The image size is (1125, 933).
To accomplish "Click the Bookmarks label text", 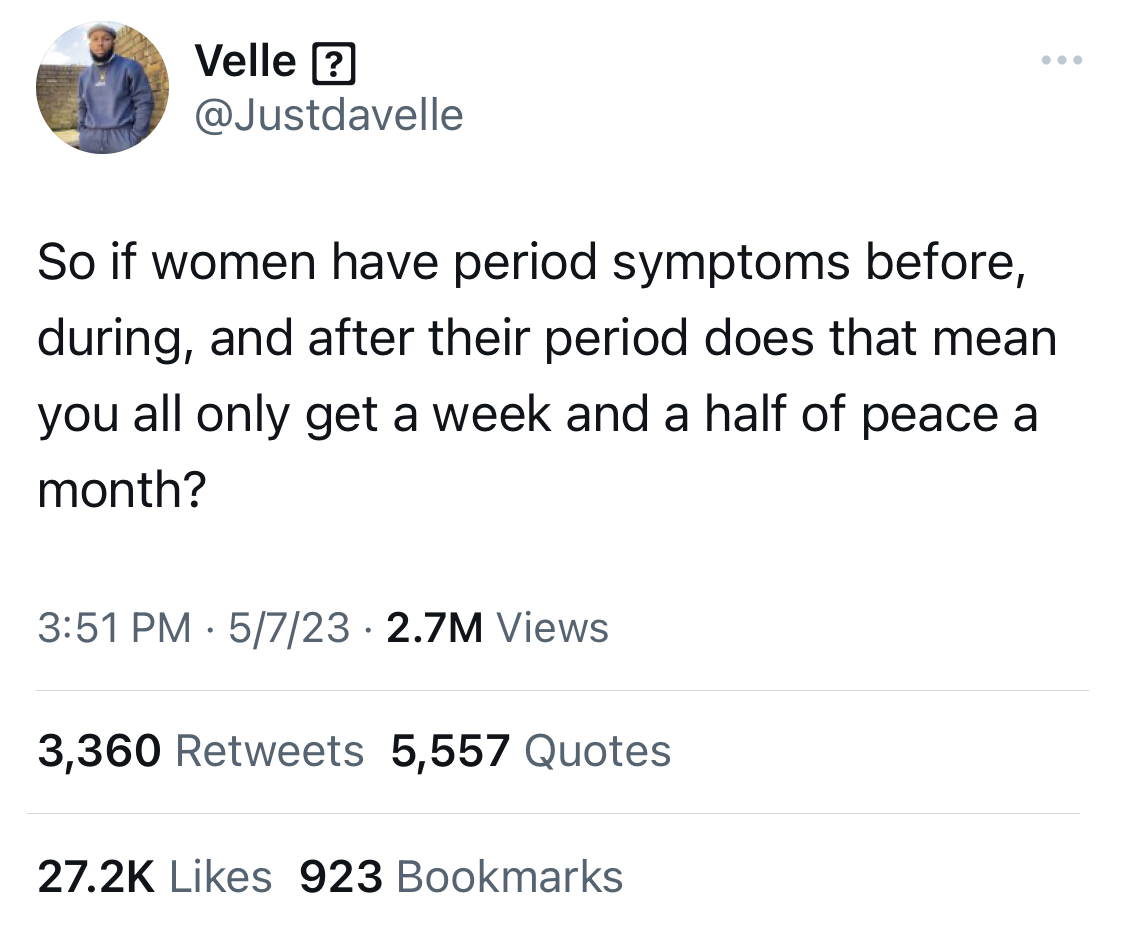I will coord(509,876).
